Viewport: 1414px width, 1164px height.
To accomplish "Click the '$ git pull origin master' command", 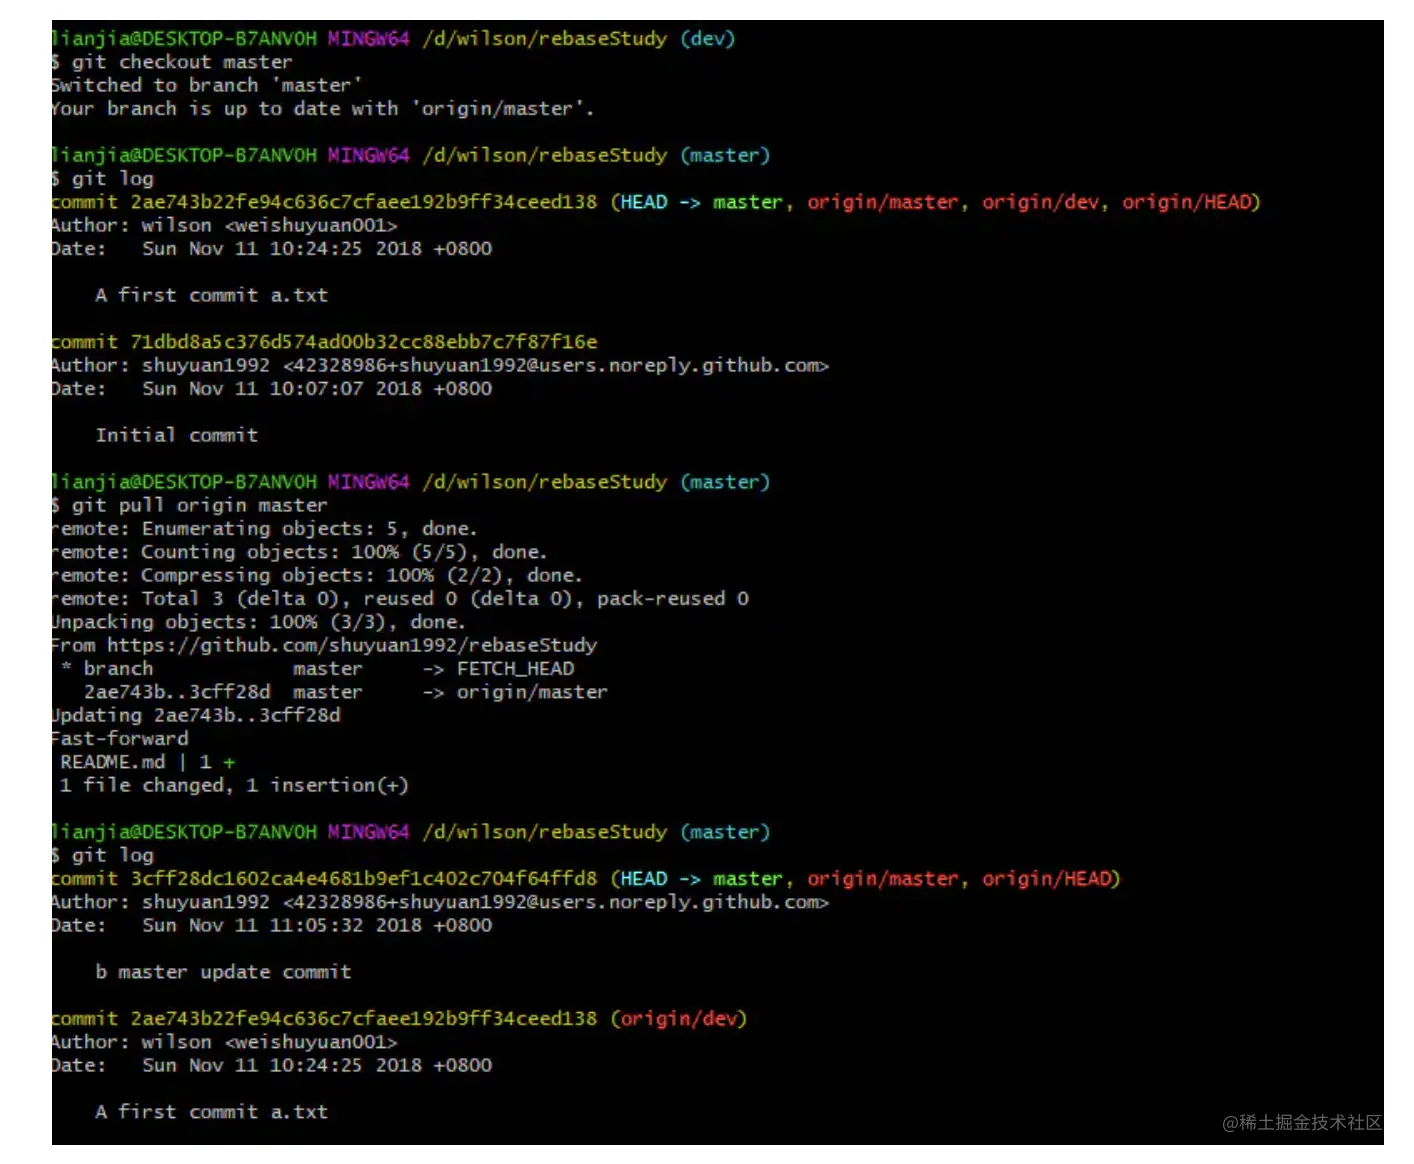I will click(190, 505).
